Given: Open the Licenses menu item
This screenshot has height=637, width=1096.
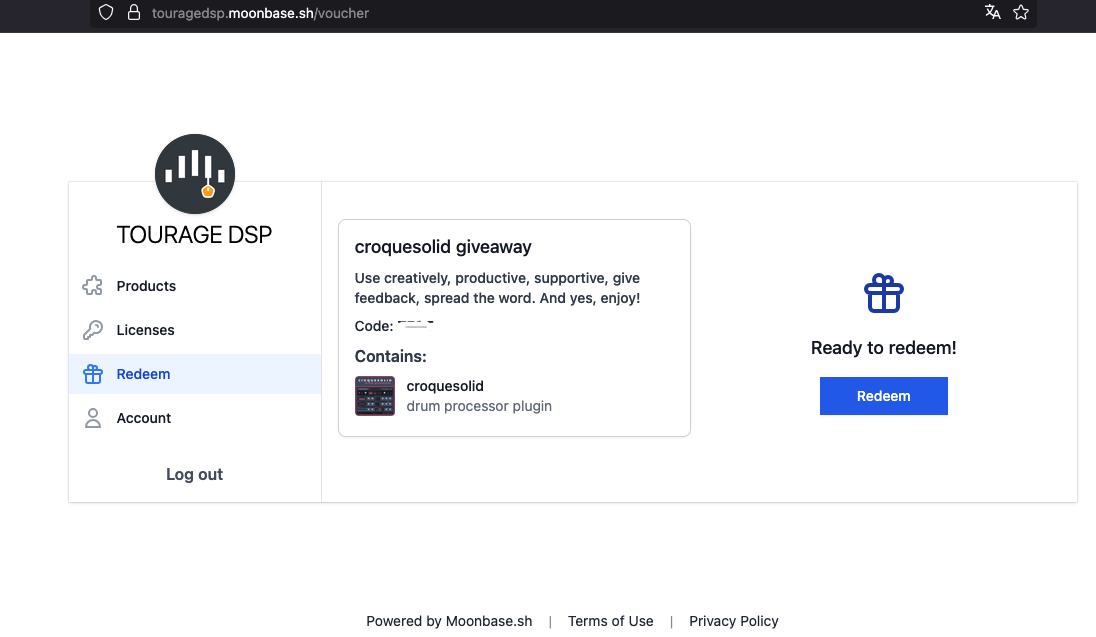Looking at the screenshot, I should 145,330.
